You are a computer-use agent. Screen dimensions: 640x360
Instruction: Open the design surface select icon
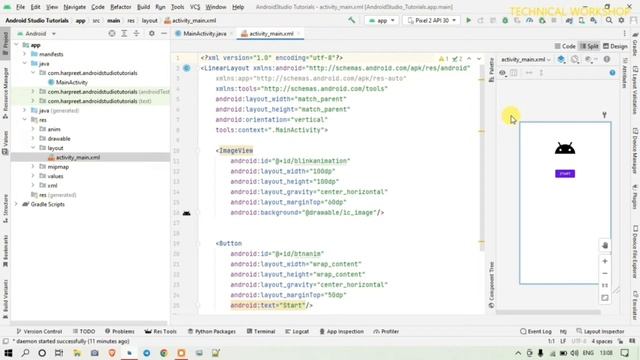coord(561,60)
